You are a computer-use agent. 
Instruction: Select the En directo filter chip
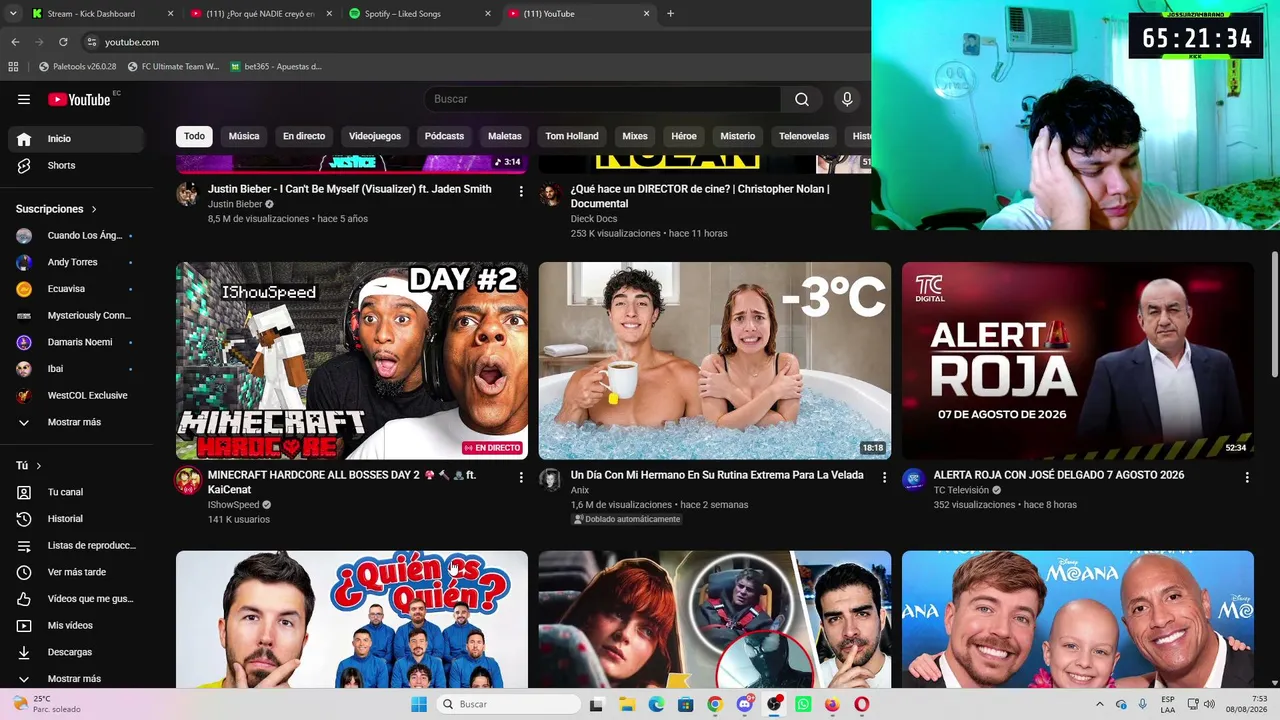coord(304,136)
